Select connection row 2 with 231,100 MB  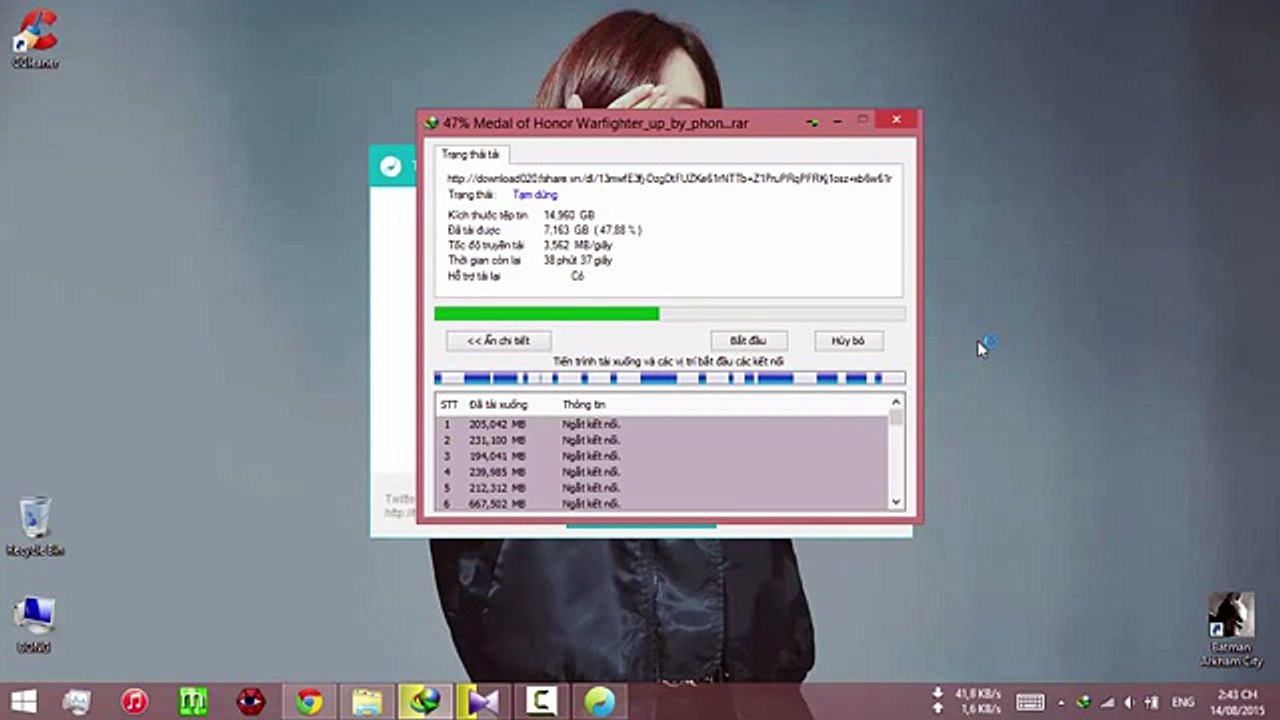tap(662, 440)
